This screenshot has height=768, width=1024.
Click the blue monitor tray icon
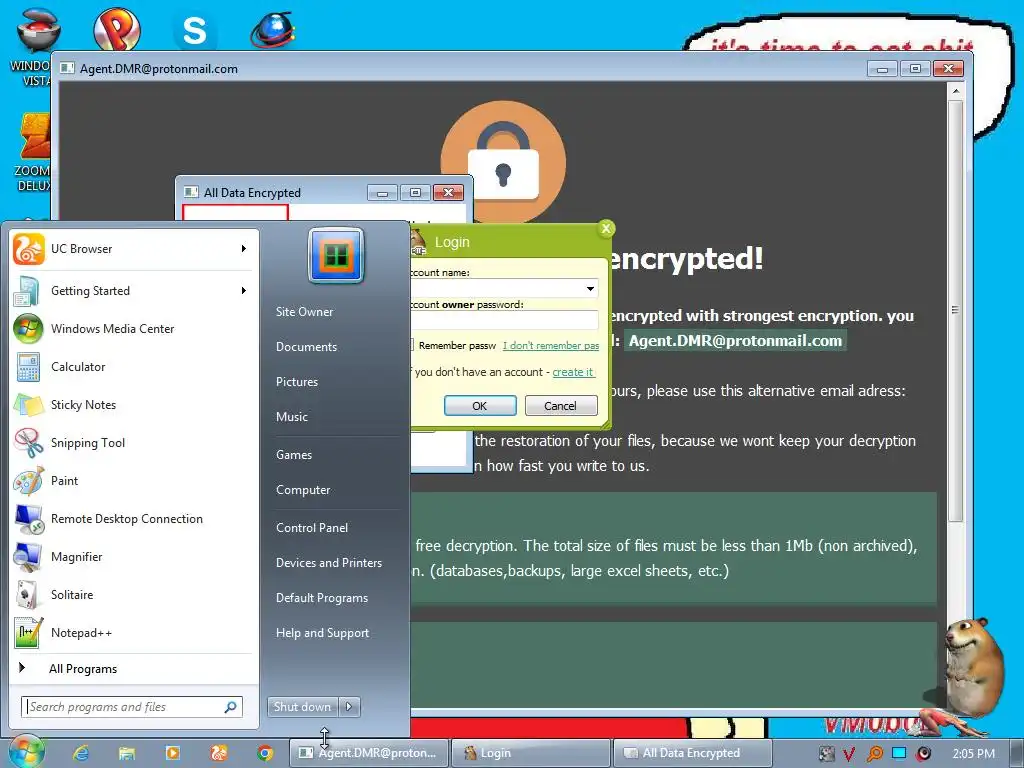tap(899, 753)
